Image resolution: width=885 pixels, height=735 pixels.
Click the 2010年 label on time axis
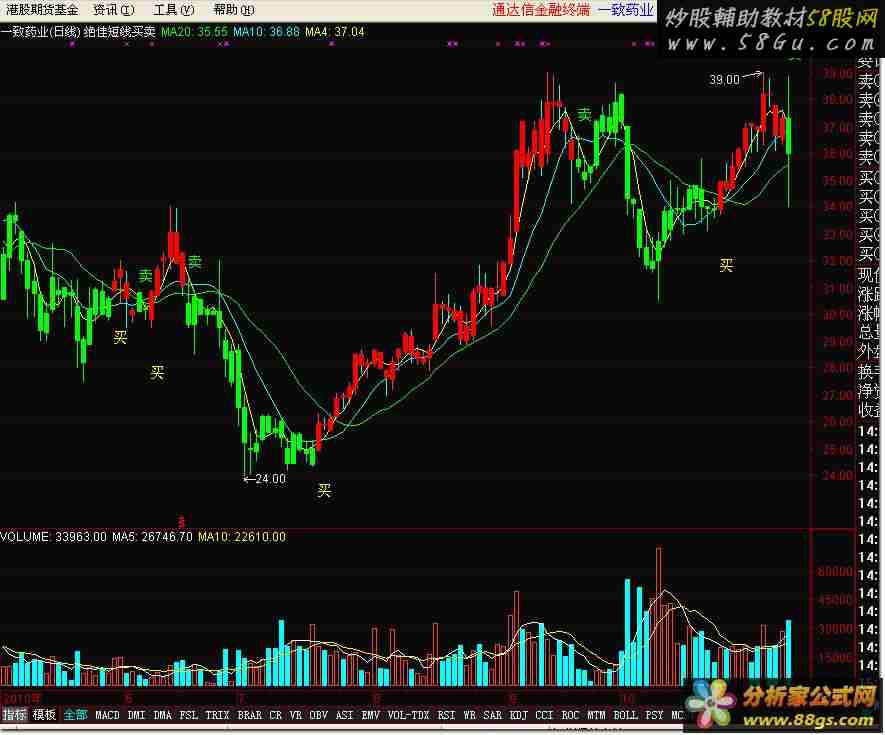coord(22,699)
